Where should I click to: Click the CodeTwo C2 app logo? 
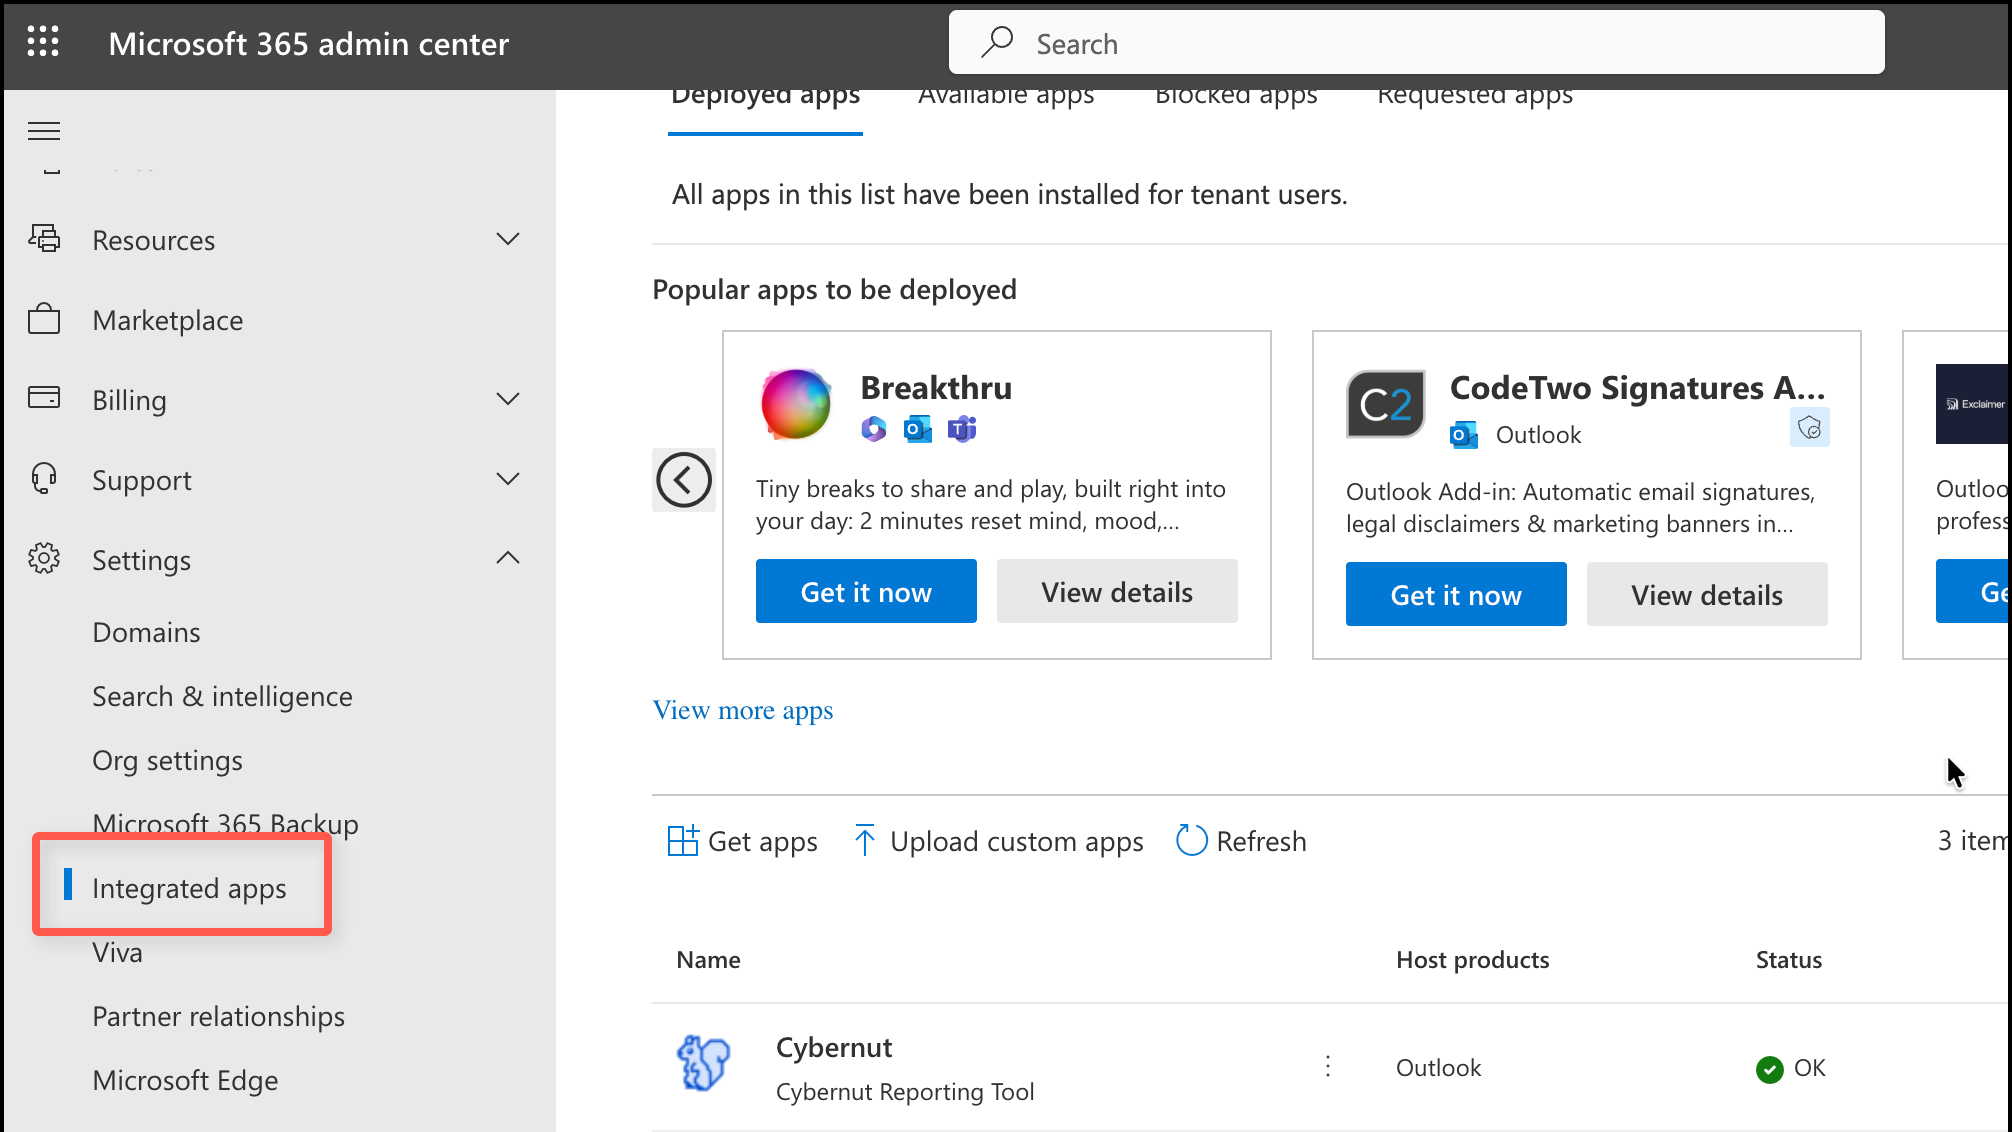click(1385, 404)
